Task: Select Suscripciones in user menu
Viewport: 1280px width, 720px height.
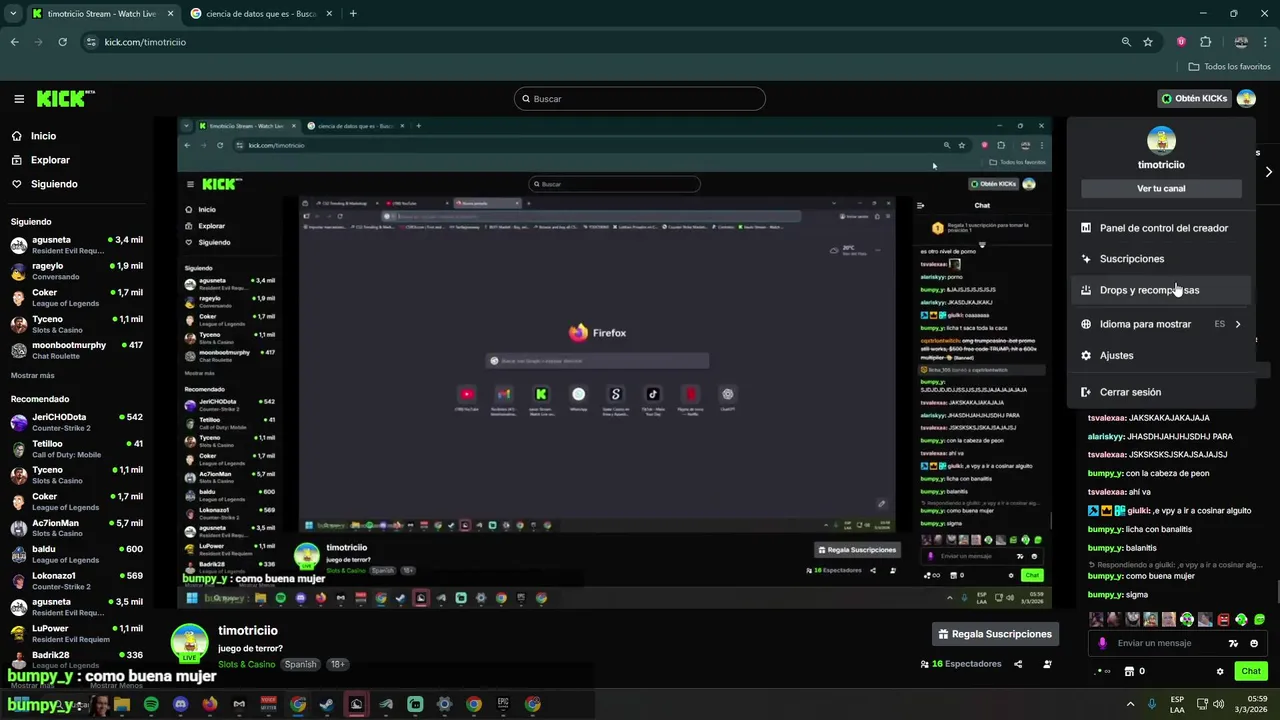Action: click(x=1161, y=259)
